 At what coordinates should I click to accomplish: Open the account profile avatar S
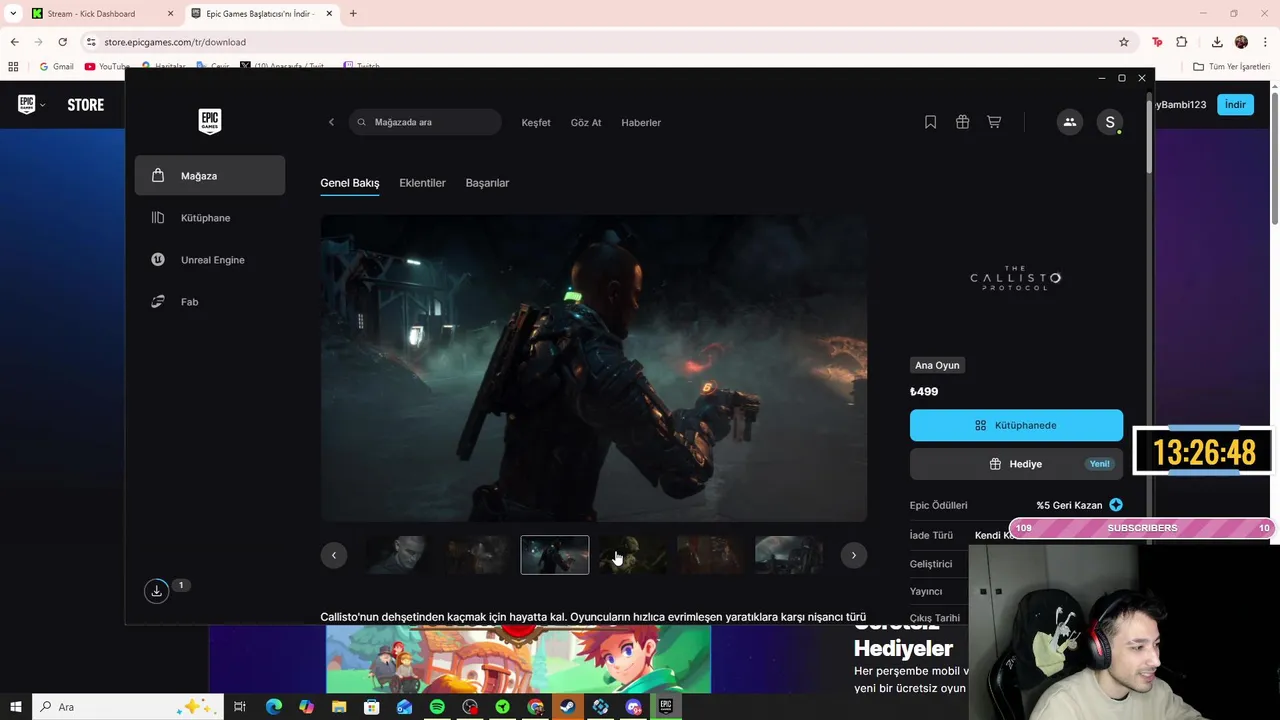pos(1109,122)
